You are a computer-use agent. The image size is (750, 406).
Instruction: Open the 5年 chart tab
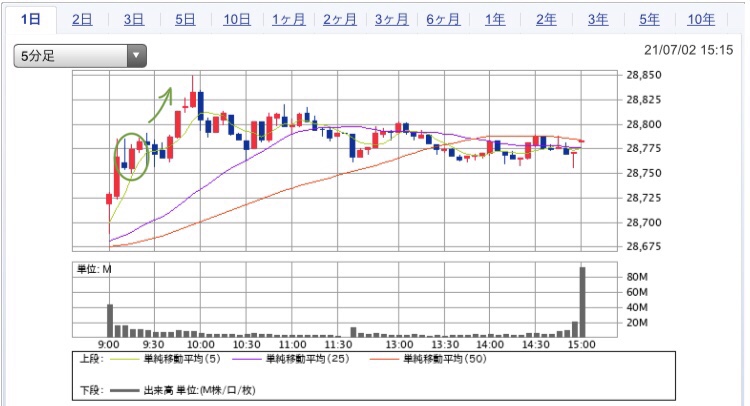649,19
